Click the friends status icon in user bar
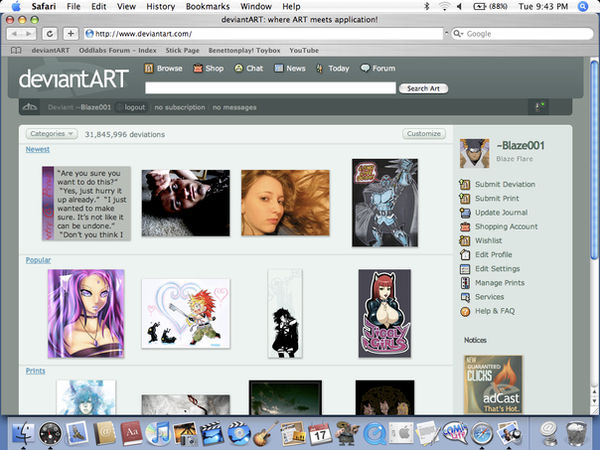 coord(540,107)
